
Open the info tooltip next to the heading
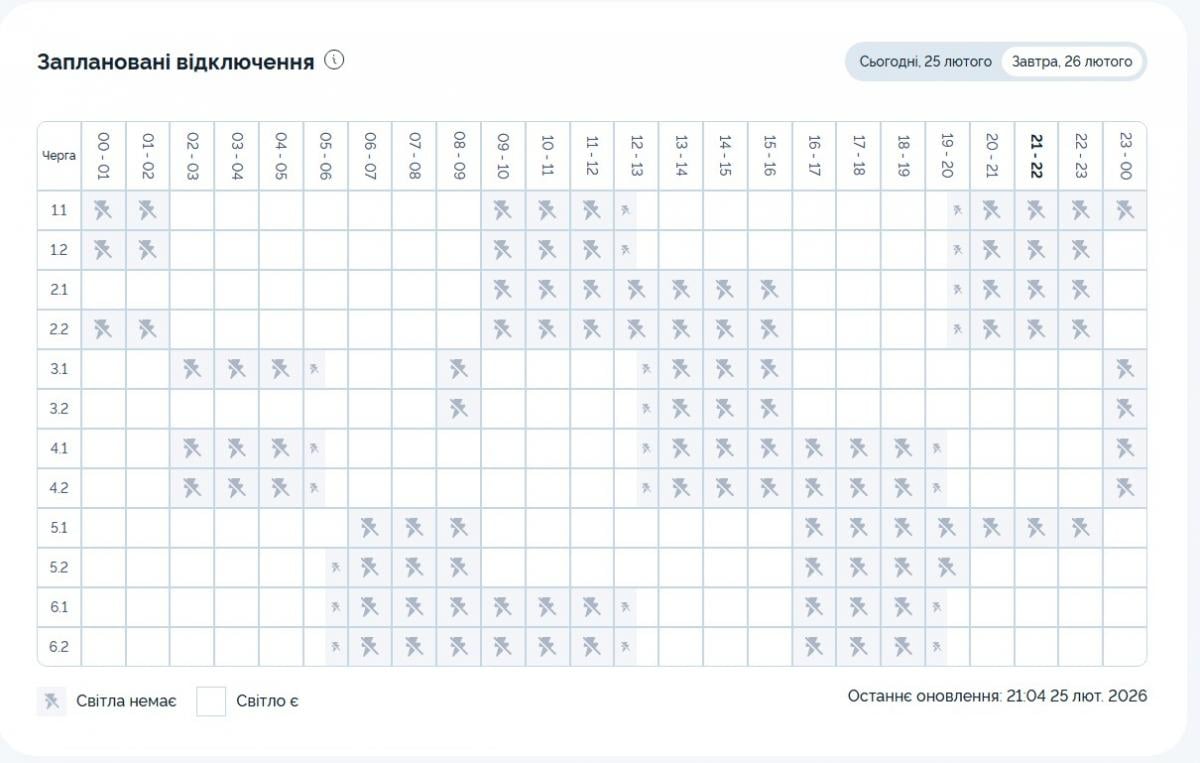334,60
